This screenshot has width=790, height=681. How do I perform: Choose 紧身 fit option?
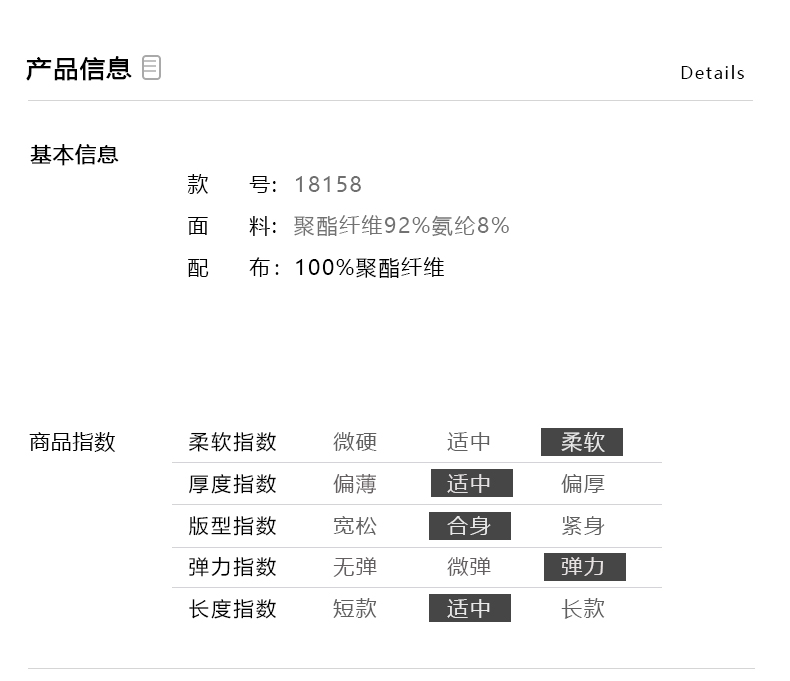pos(583,526)
